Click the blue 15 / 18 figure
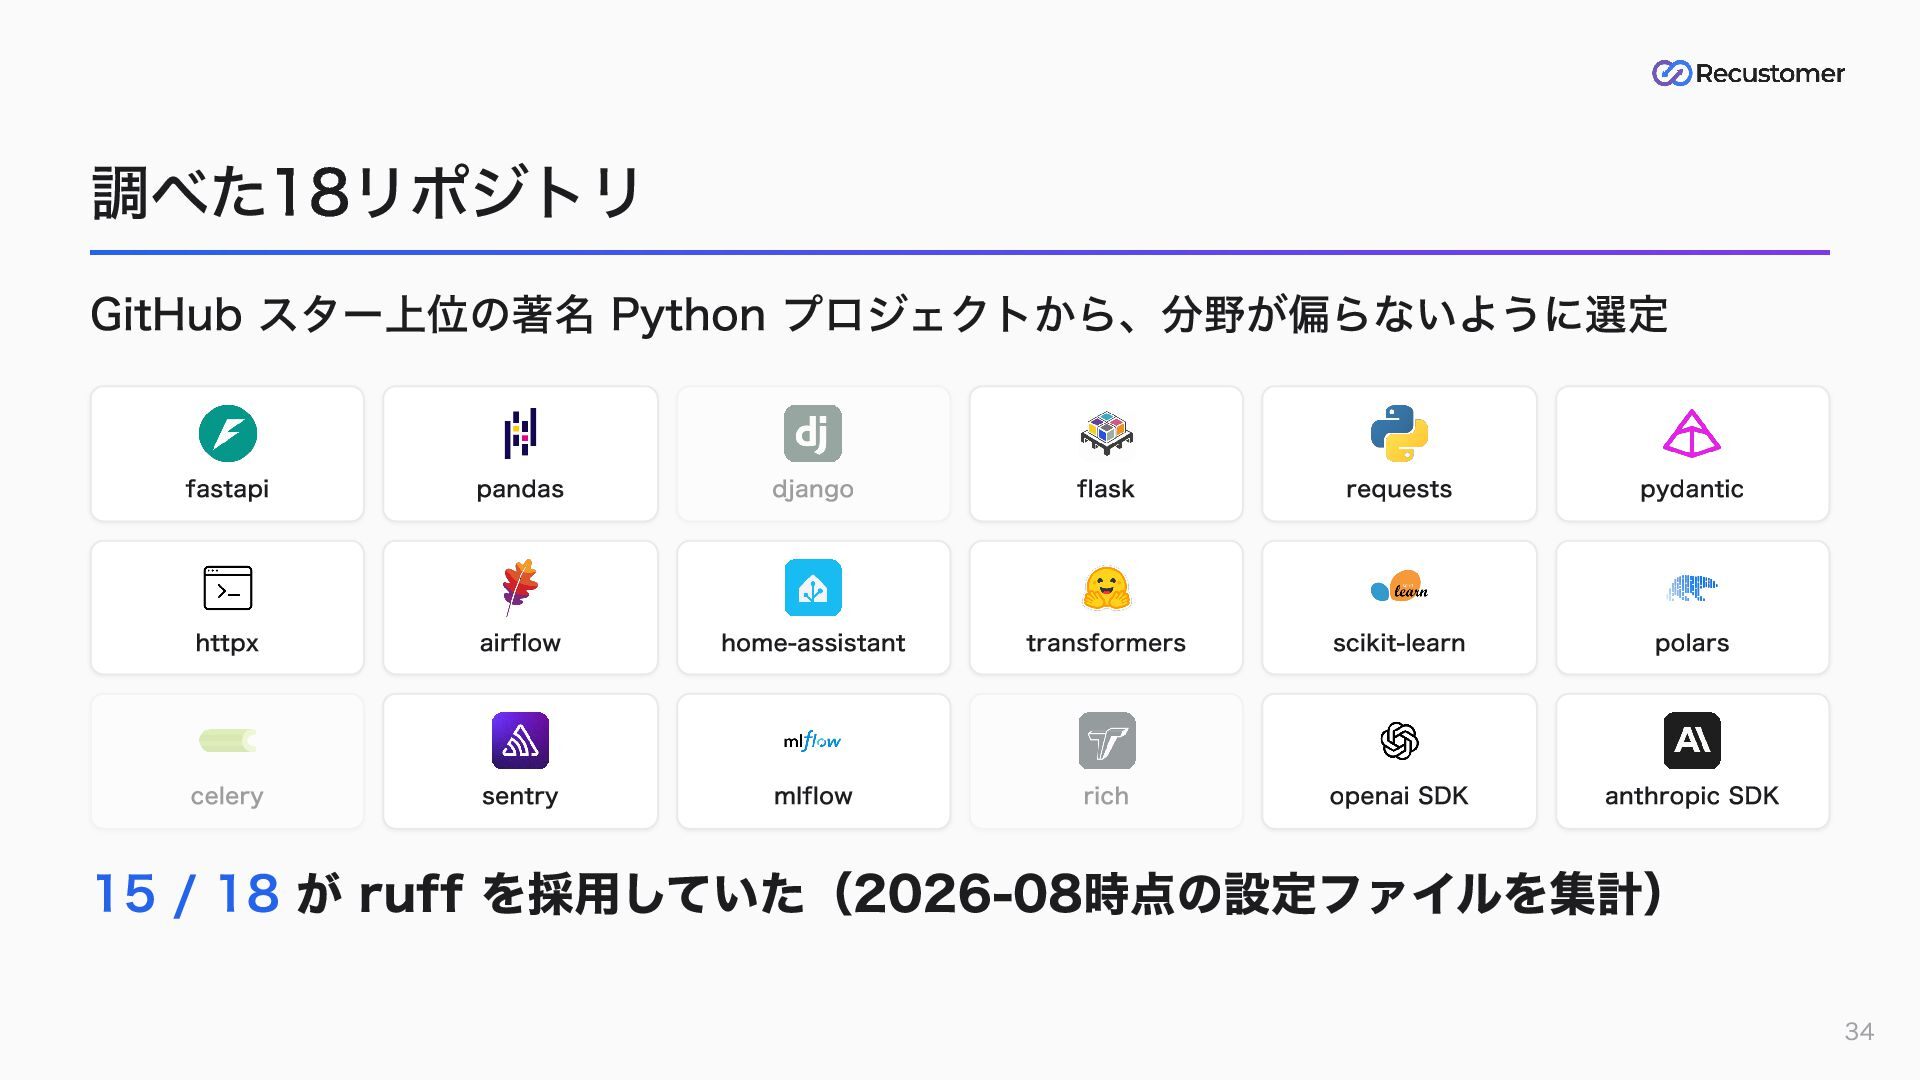Image resolution: width=1920 pixels, height=1080 pixels. point(186,893)
